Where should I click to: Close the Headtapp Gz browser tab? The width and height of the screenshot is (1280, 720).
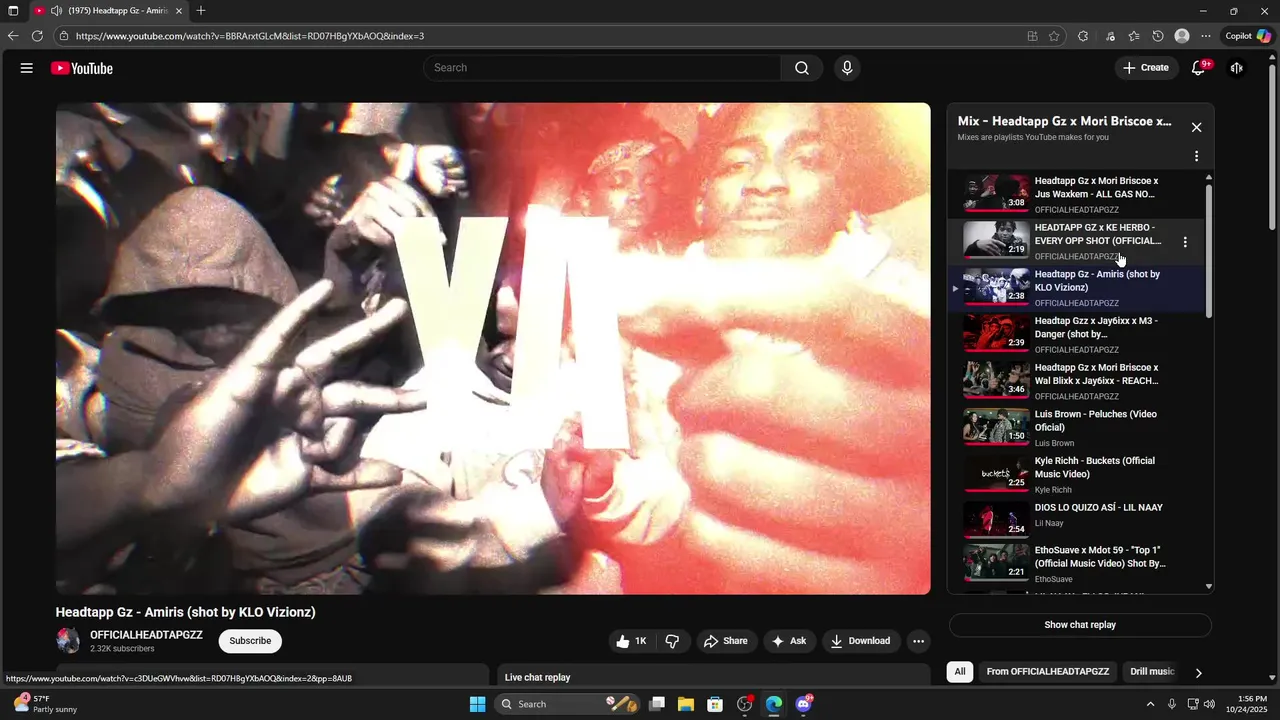(x=179, y=11)
